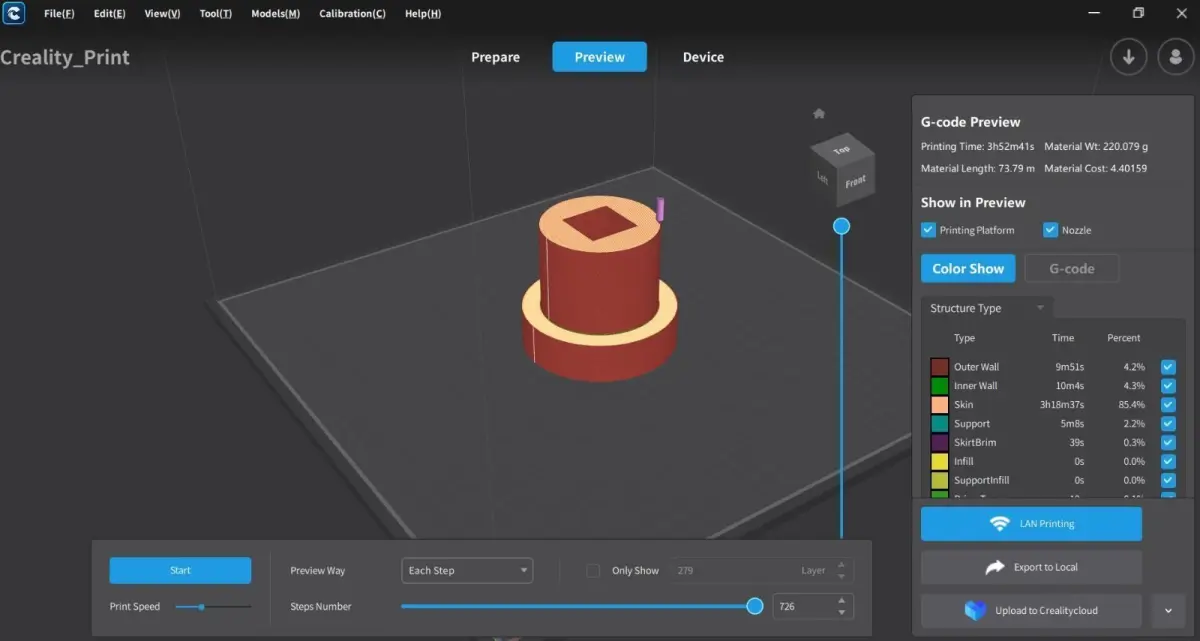Increase Layer number with up arrow
This screenshot has width=1200, height=641.
(842, 565)
